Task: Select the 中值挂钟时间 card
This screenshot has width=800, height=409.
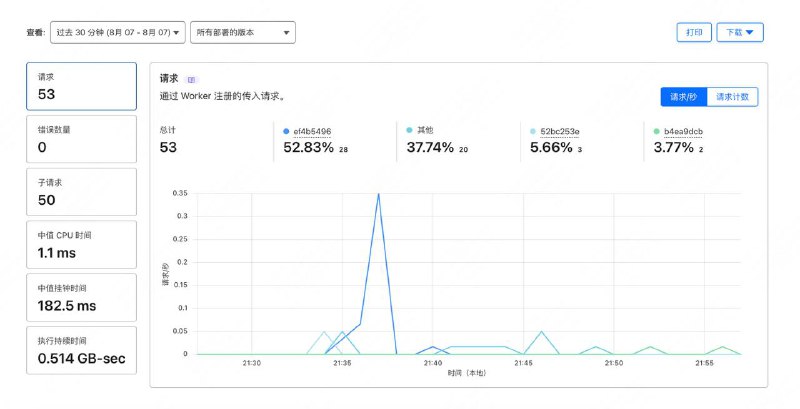Action: pos(81,297)
